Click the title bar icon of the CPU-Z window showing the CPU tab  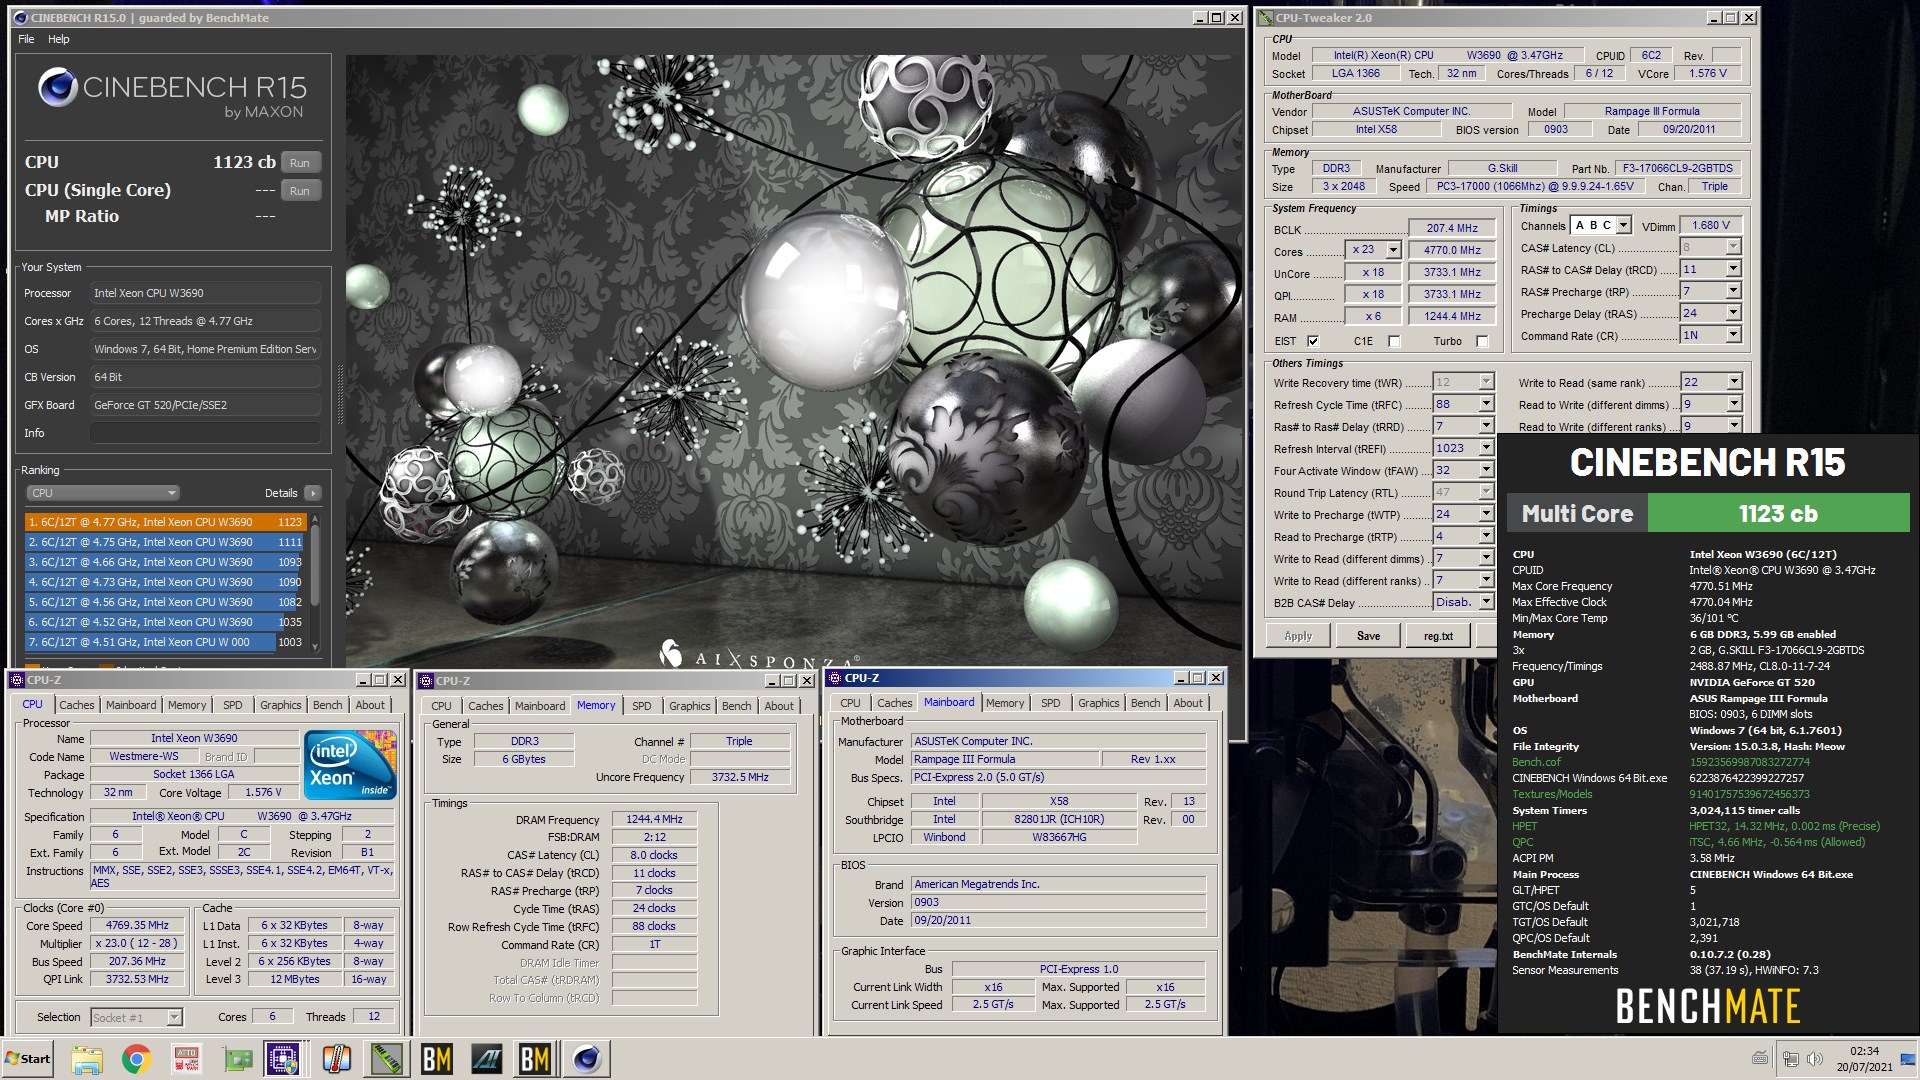point(17,680)
